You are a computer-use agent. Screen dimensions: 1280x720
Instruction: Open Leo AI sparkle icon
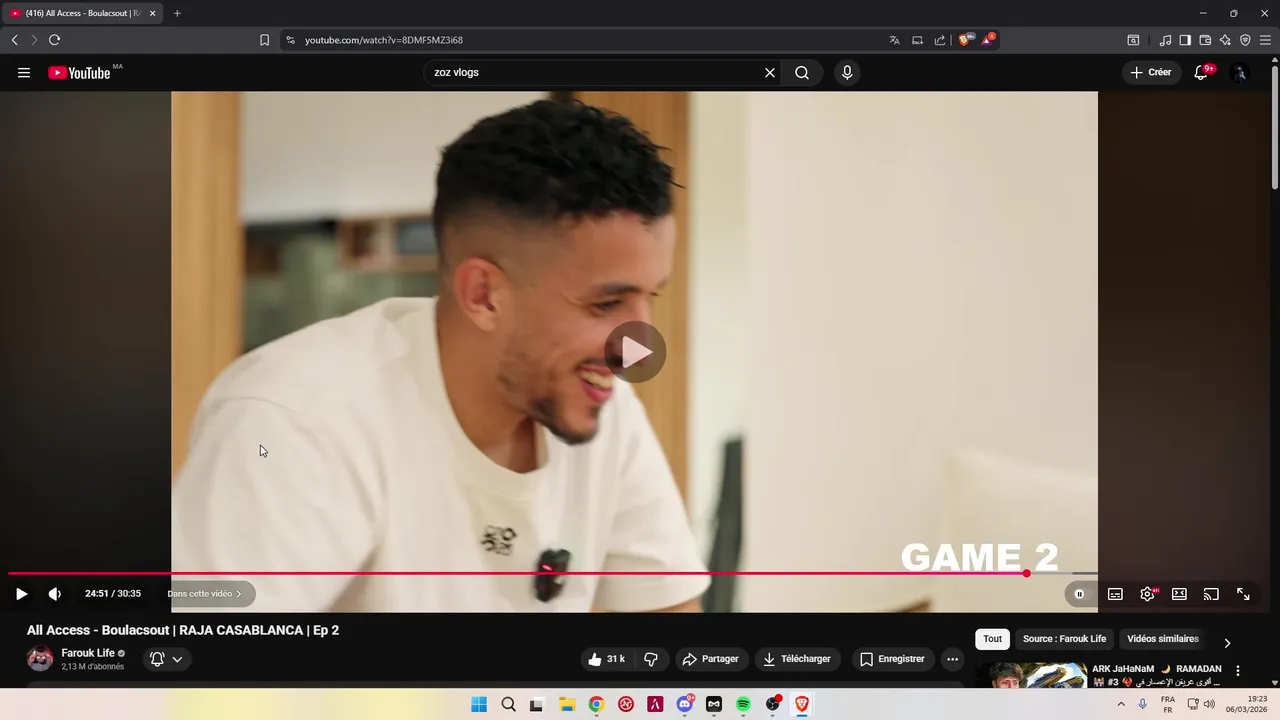[1225, 40]
